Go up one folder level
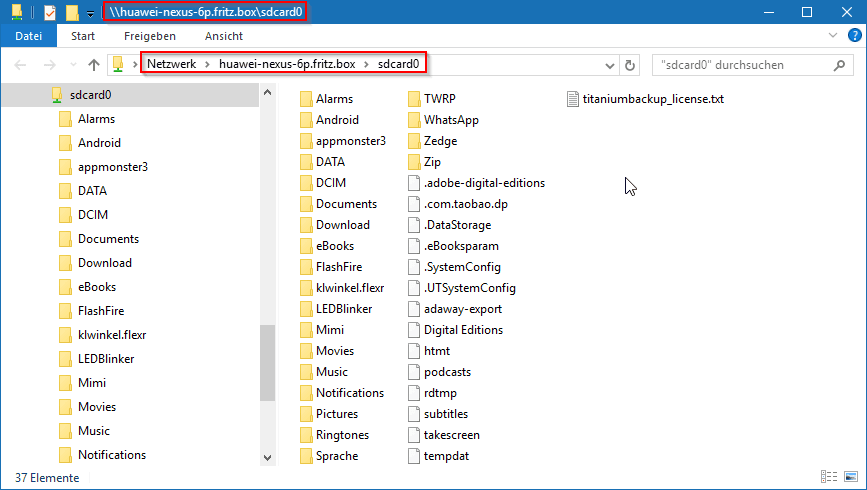 93,65
